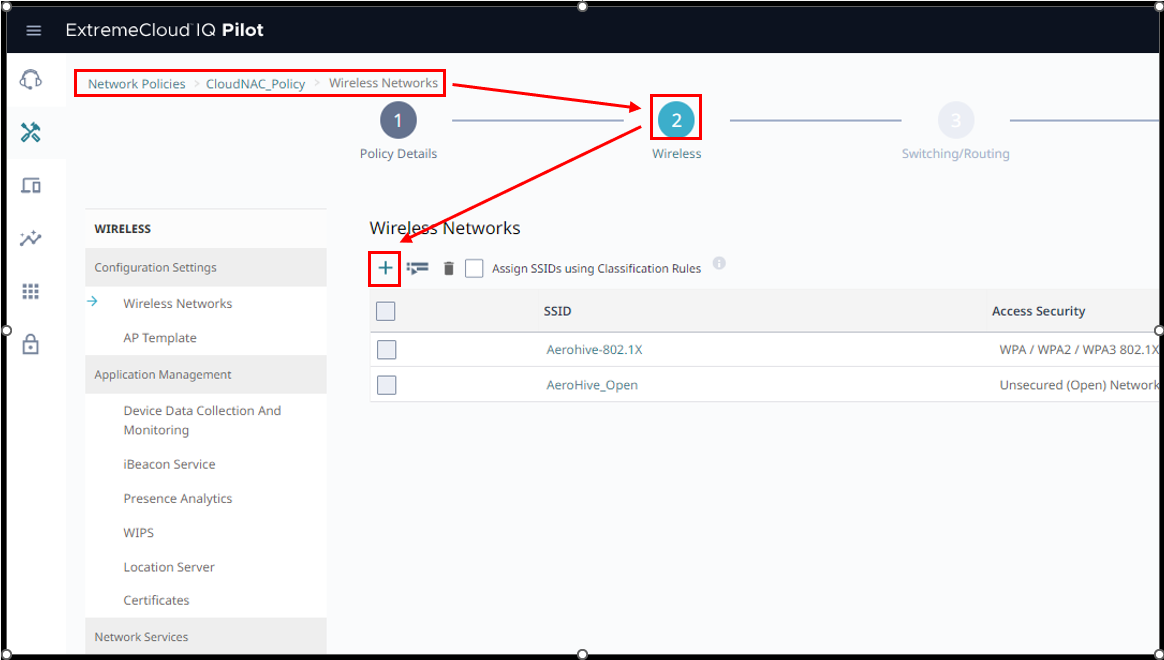The width and height of the screenshot is (1164, 660).
Task: Check the AeroHive_Open row checkbox
Action: [386, 385]
